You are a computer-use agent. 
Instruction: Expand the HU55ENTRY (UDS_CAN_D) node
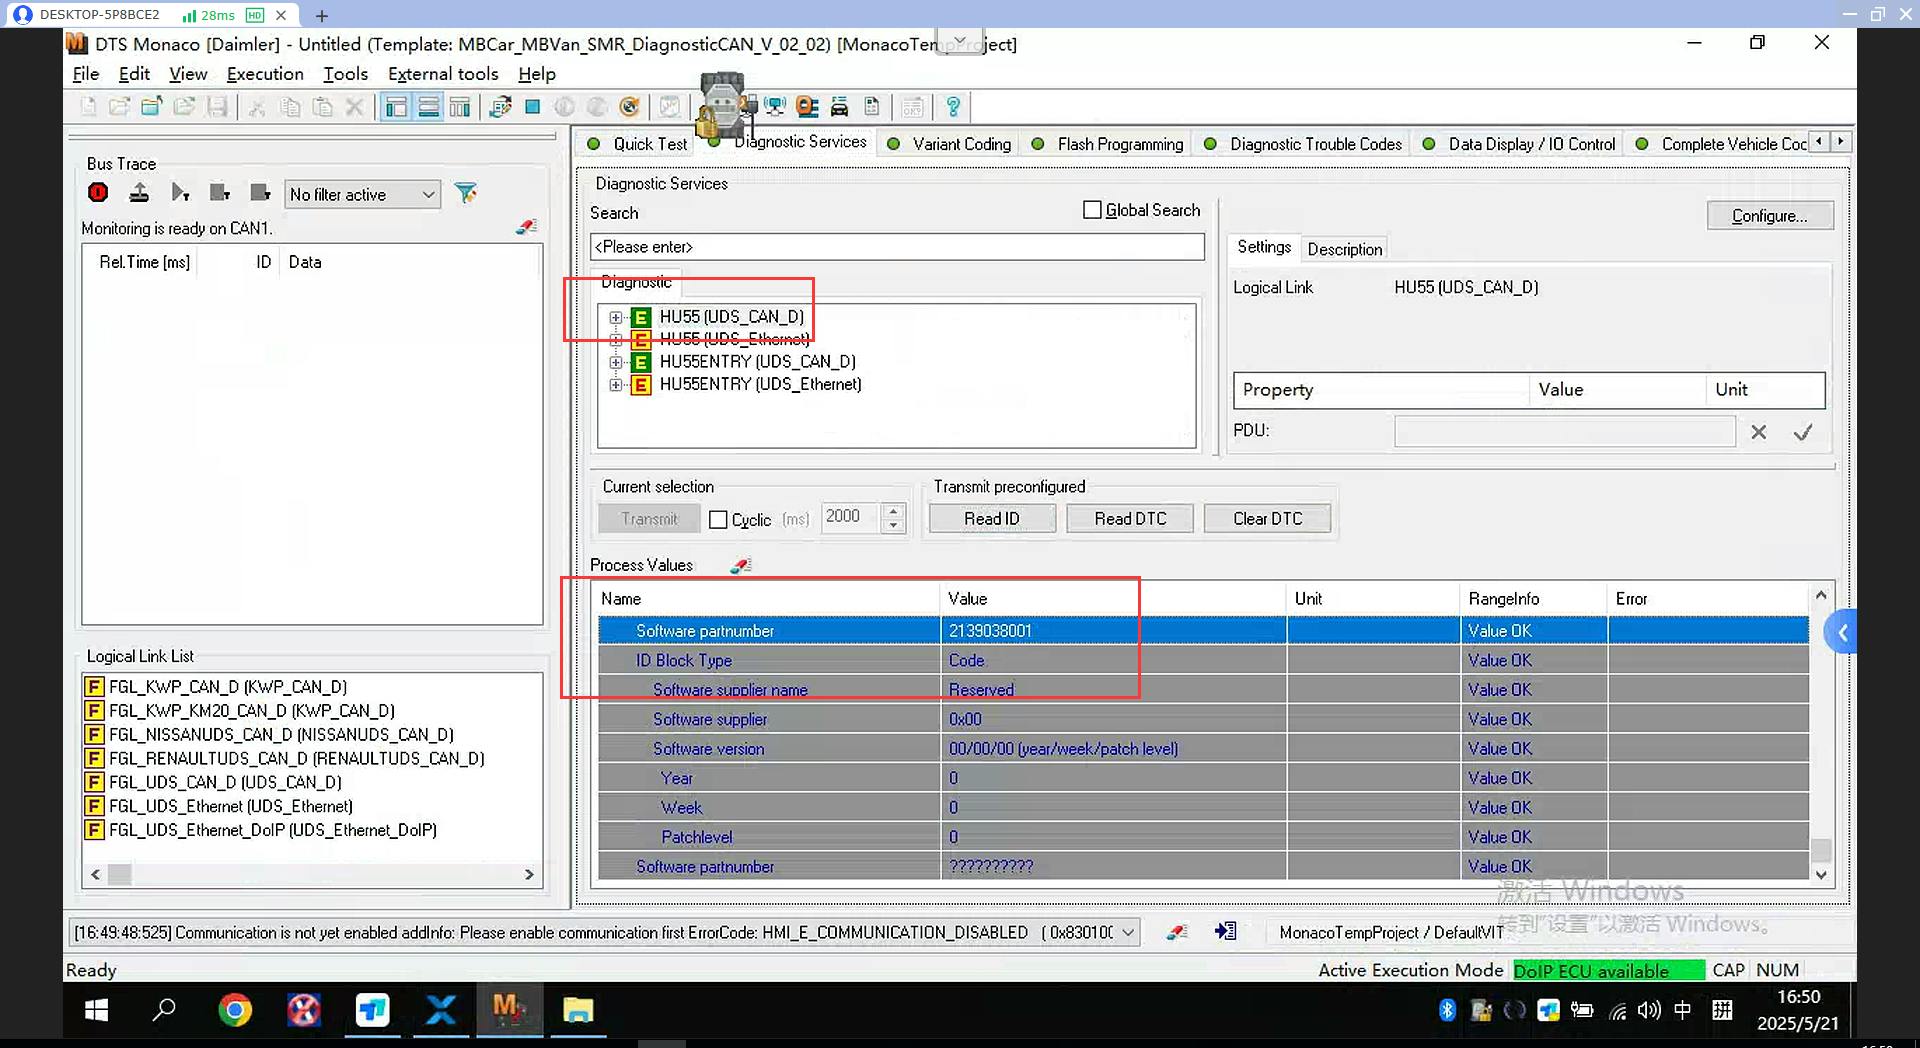pos(616,362)
